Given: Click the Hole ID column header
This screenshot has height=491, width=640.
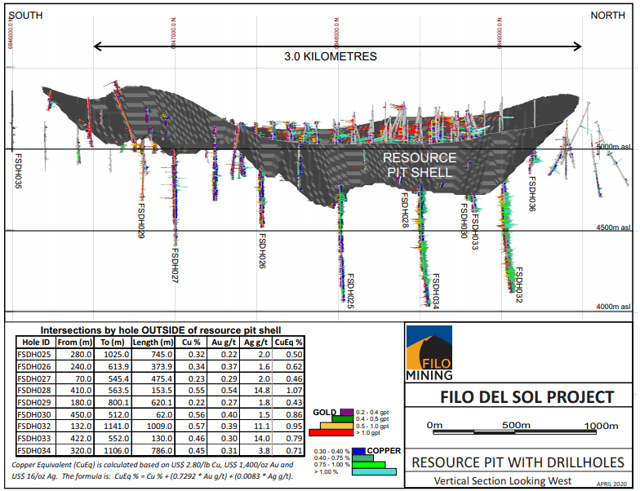Looking at the screenshot, I should tap(29, 342).
